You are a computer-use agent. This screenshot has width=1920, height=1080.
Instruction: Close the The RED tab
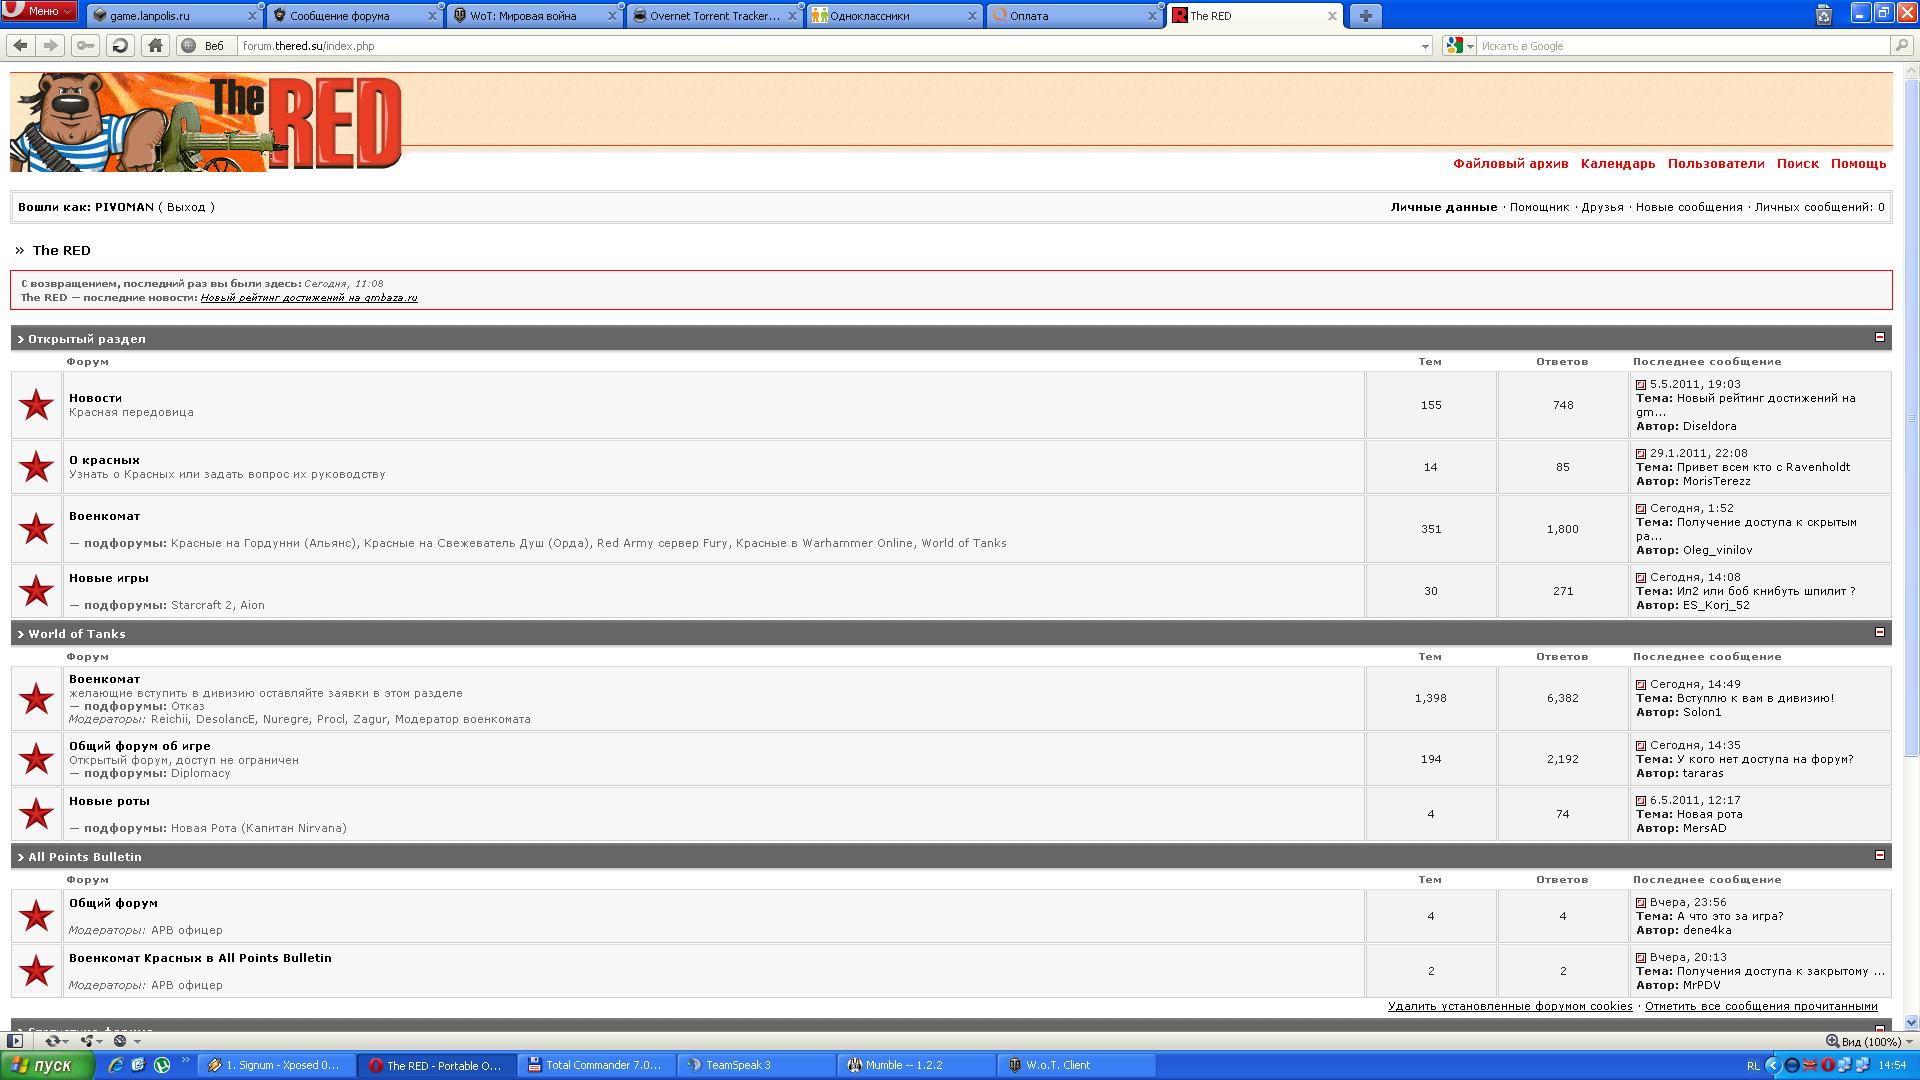[x=1332, y=16]
